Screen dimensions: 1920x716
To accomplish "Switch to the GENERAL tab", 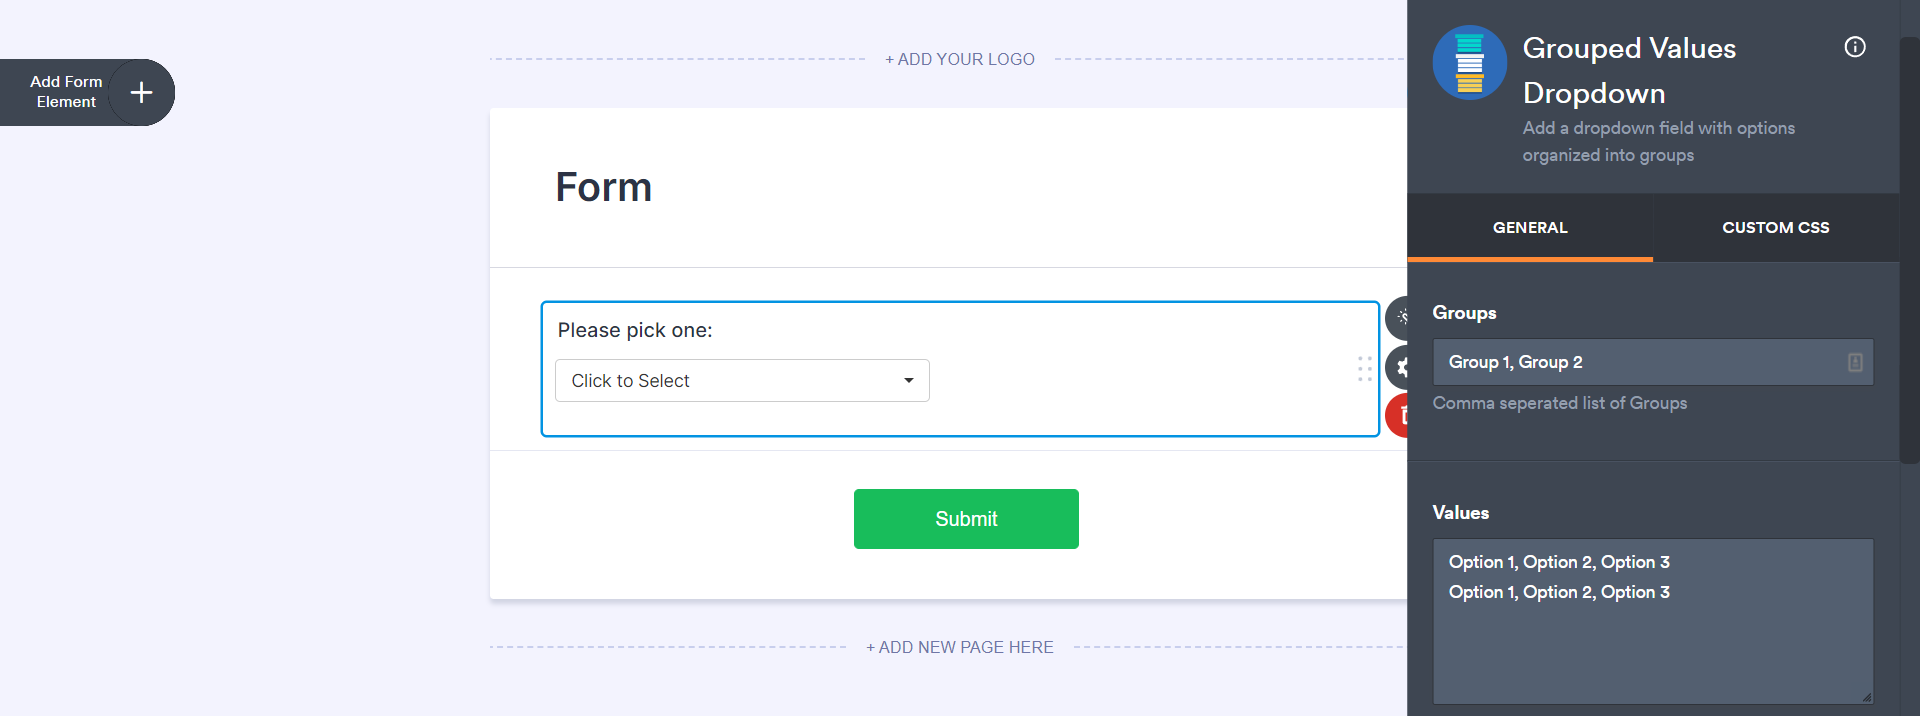I will point(1530,228).
